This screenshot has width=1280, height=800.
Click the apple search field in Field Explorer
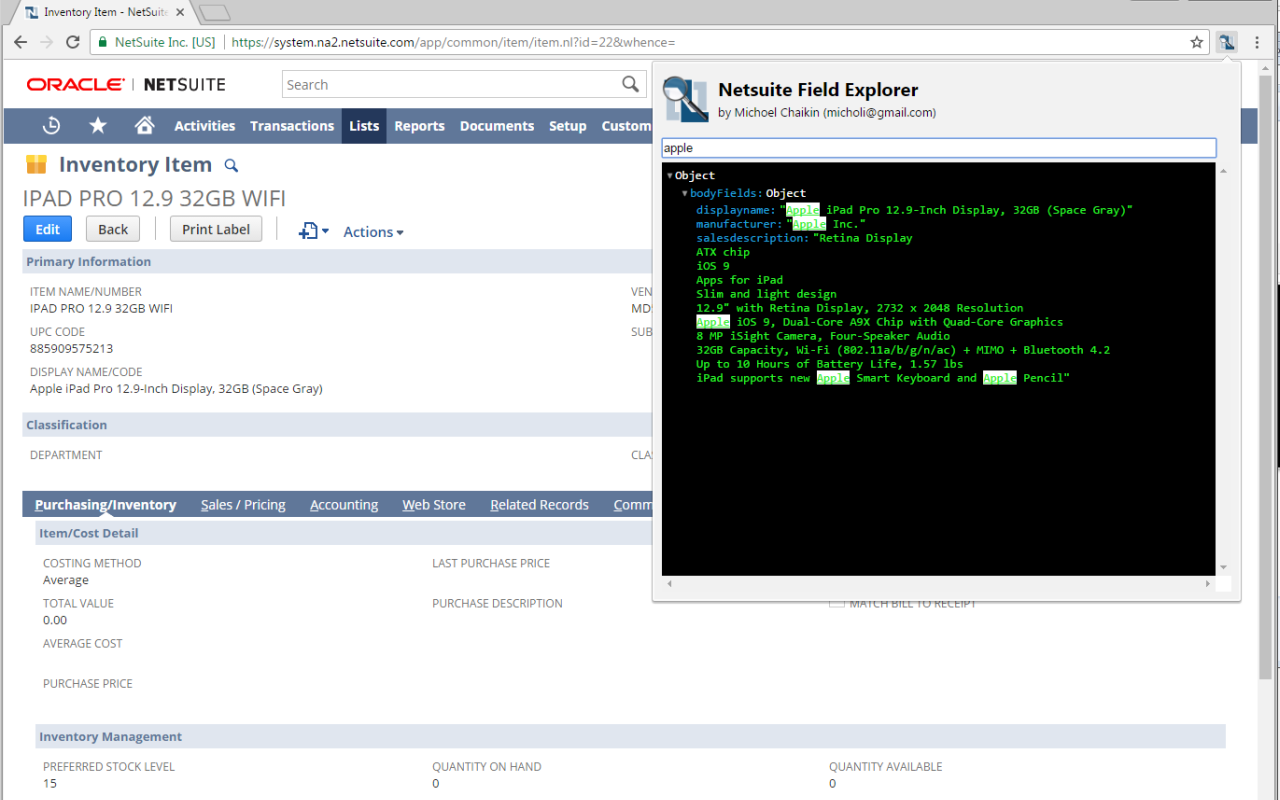pos(938,147)
